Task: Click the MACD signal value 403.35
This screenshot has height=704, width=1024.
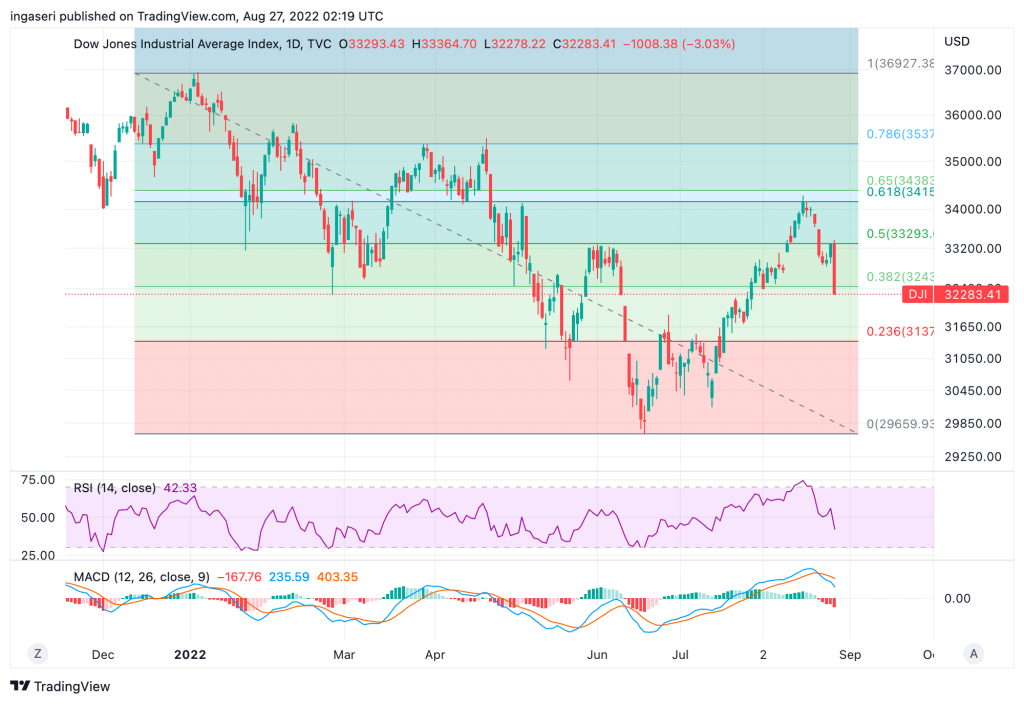Action: pos(337,577)
